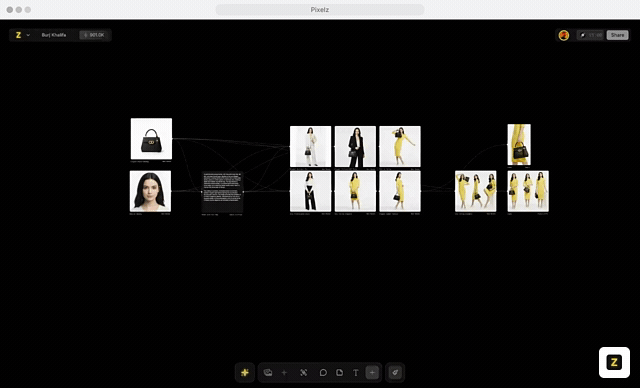Select the top-row yellow dress pose image
The width and height of the screenshot is (640, 388).
[x=400, y=146]
